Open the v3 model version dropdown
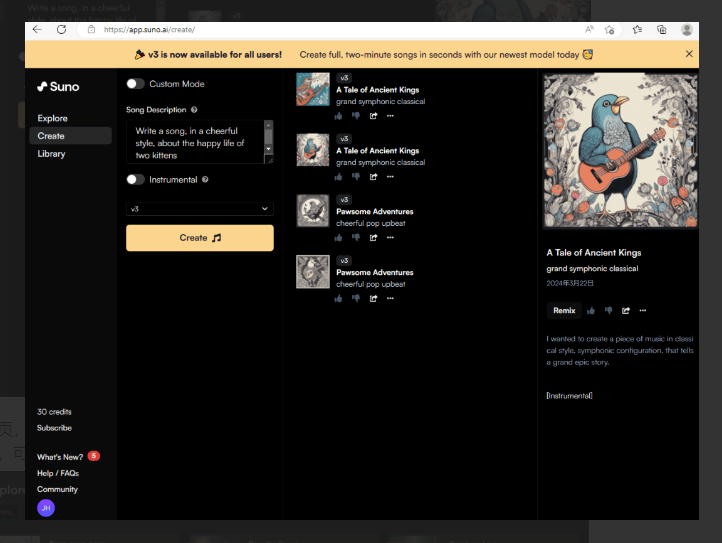This screenshot has width=722, height=543. (199, 209)
